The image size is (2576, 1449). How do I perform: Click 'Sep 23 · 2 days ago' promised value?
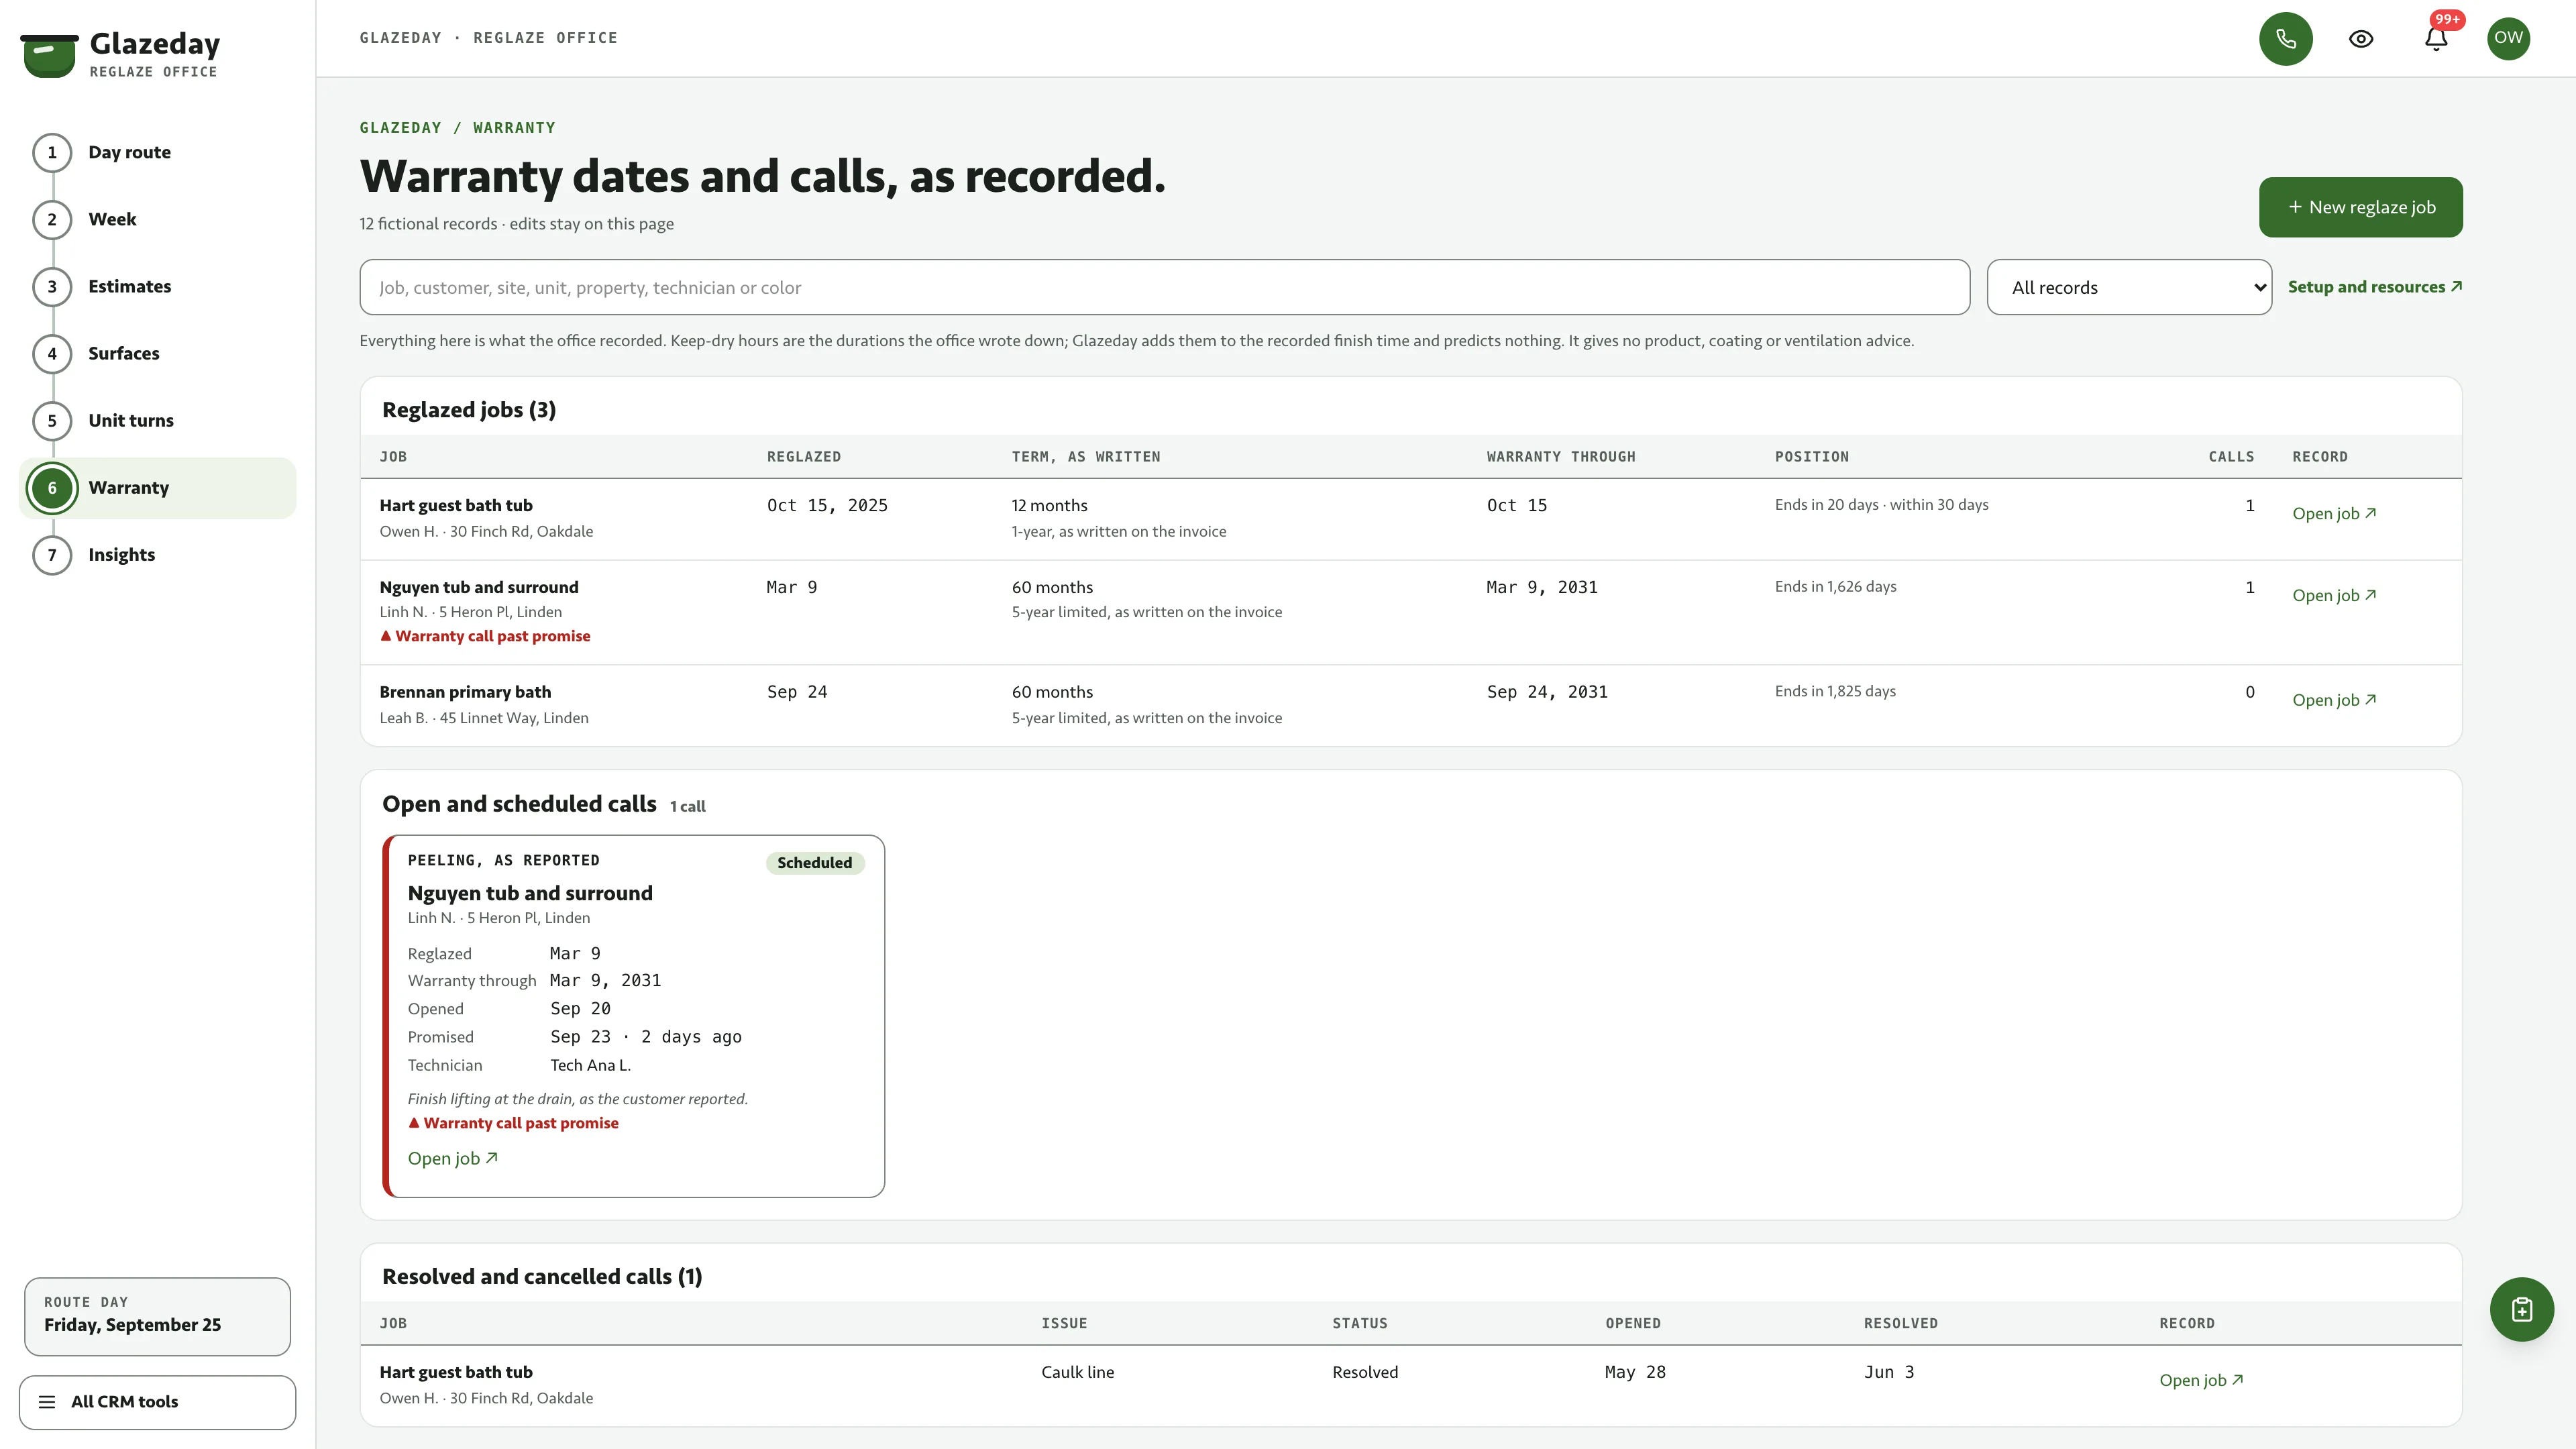point(646,1037)
